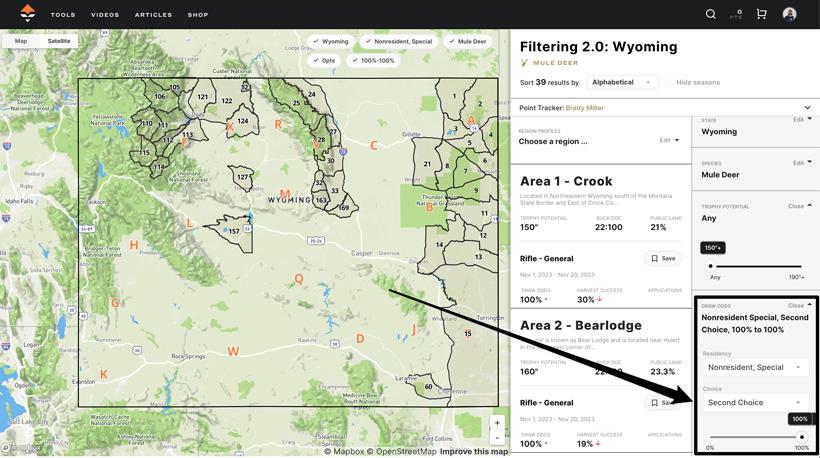Select hunt unit 15 on the map
Image resolution: width=820 pixels, height=458 pixels.
[468, 333]
